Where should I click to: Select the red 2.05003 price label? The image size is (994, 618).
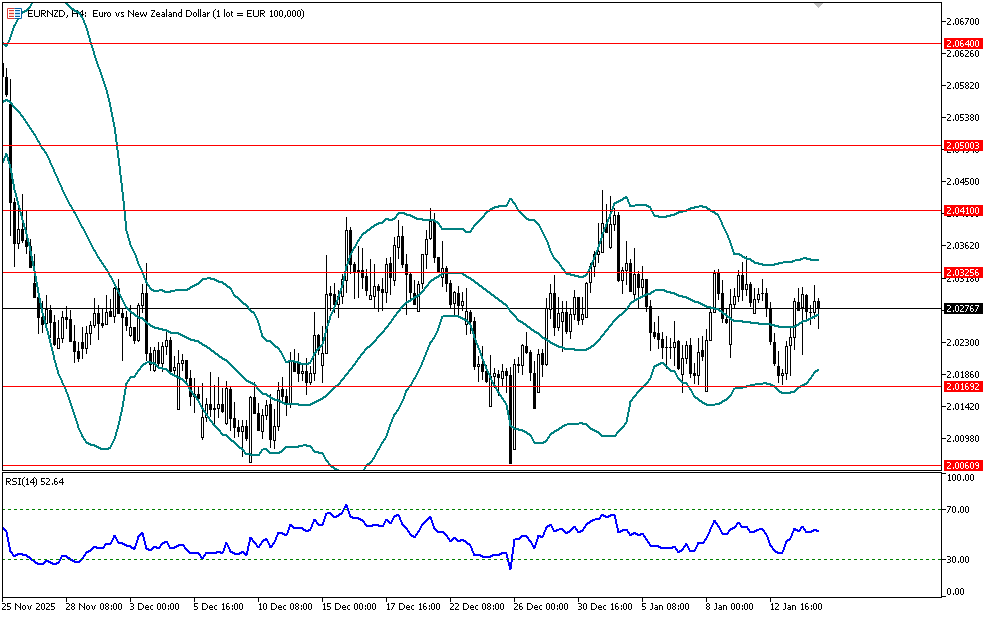[963, 146]
